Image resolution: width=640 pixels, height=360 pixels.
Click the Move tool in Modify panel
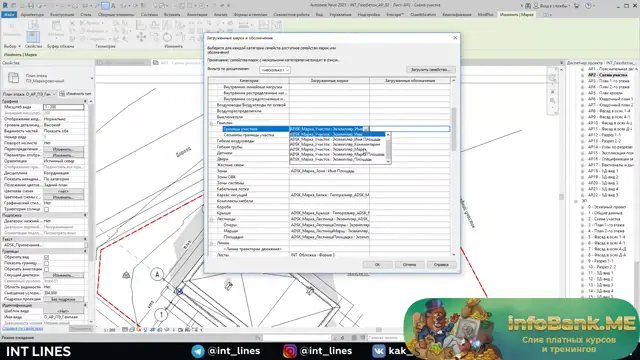pos(141,37)
